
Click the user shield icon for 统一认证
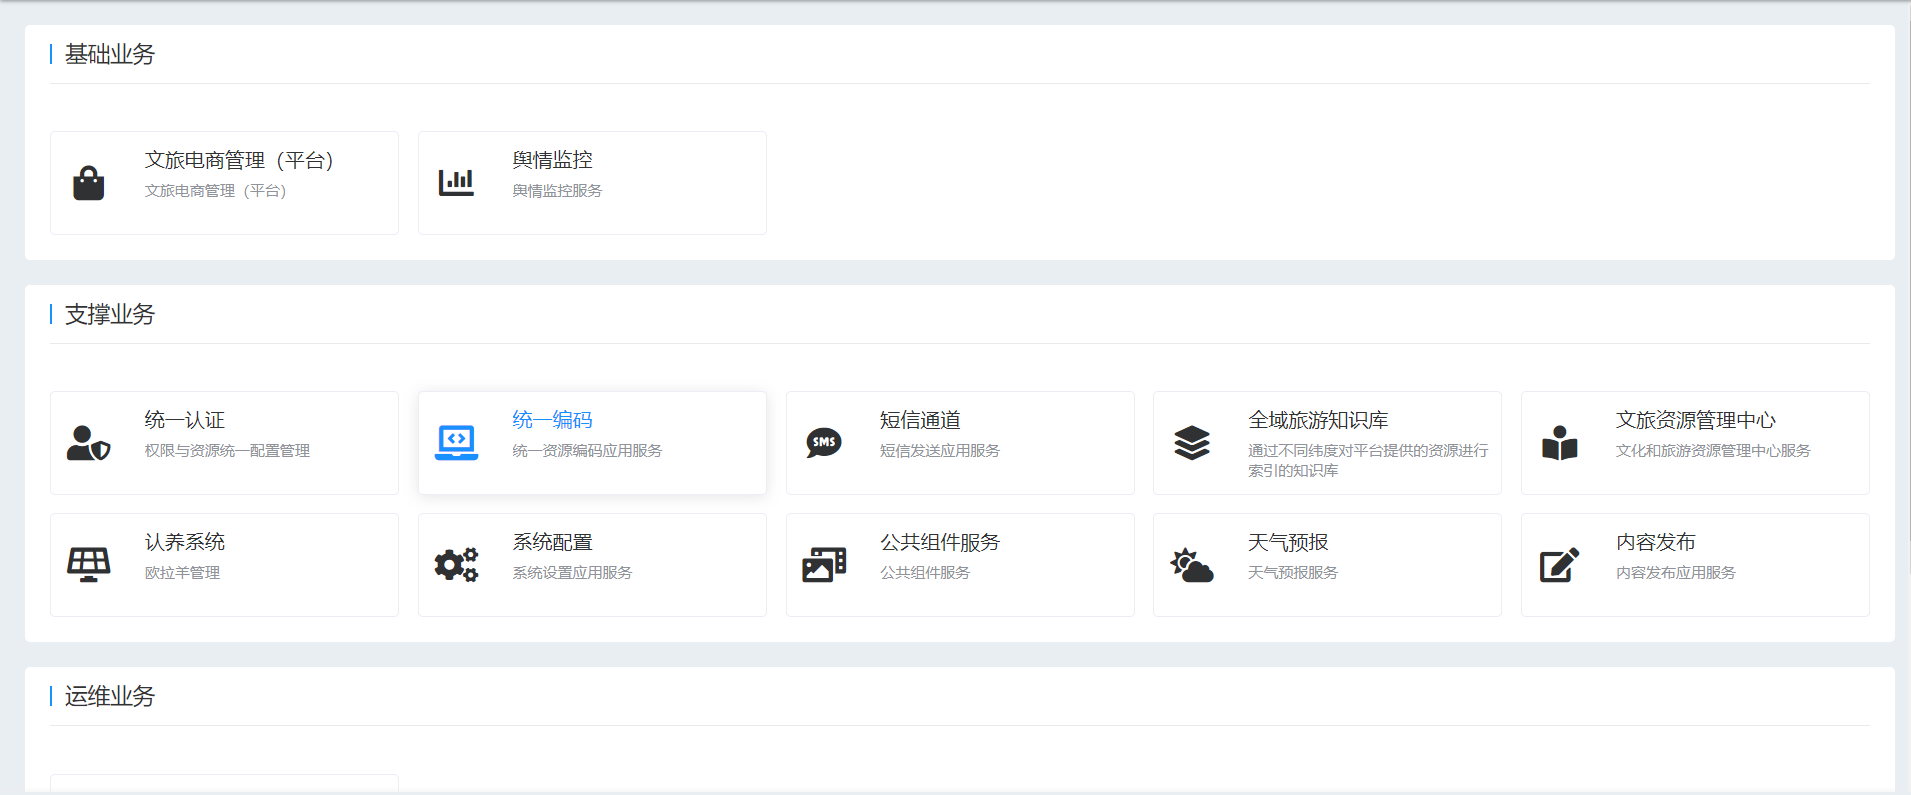(x=89, y=443)
